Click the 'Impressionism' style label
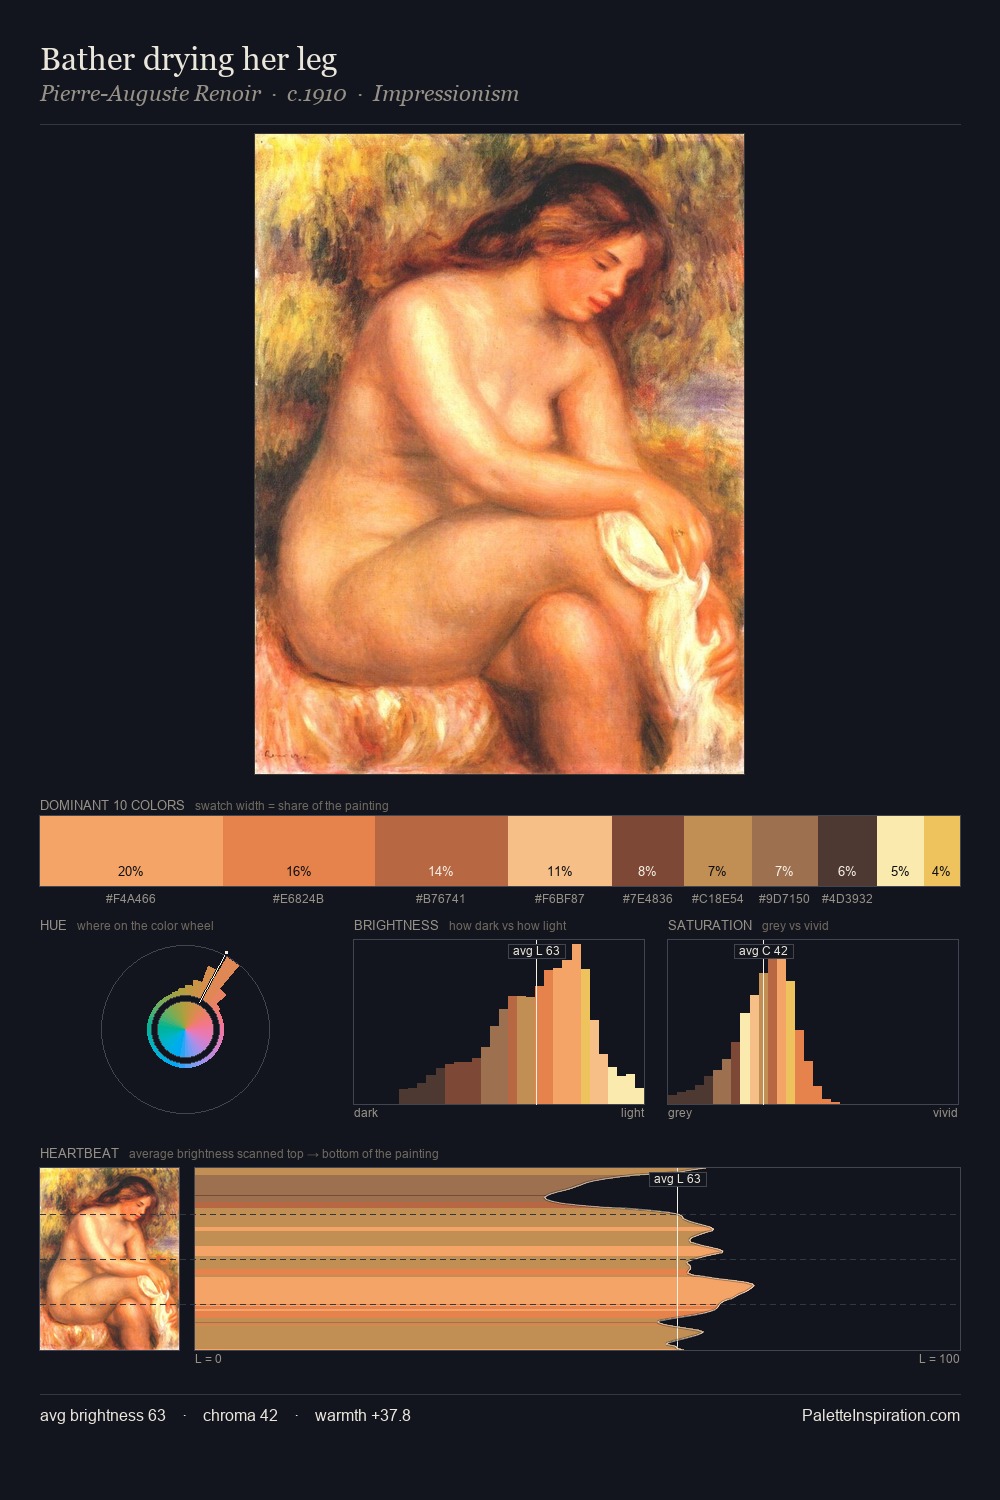The width and height of the screenshot is (1000, 1500). point(445,94)
